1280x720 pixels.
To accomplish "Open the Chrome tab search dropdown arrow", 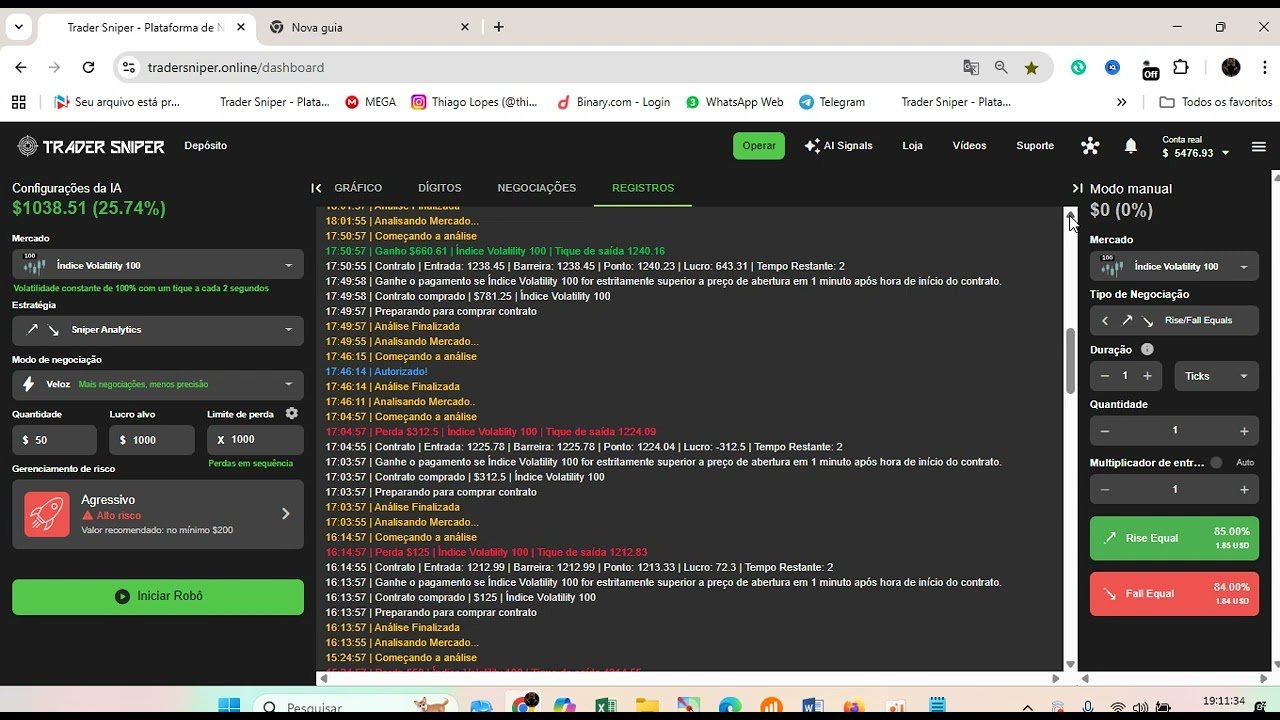I will 18,27.
